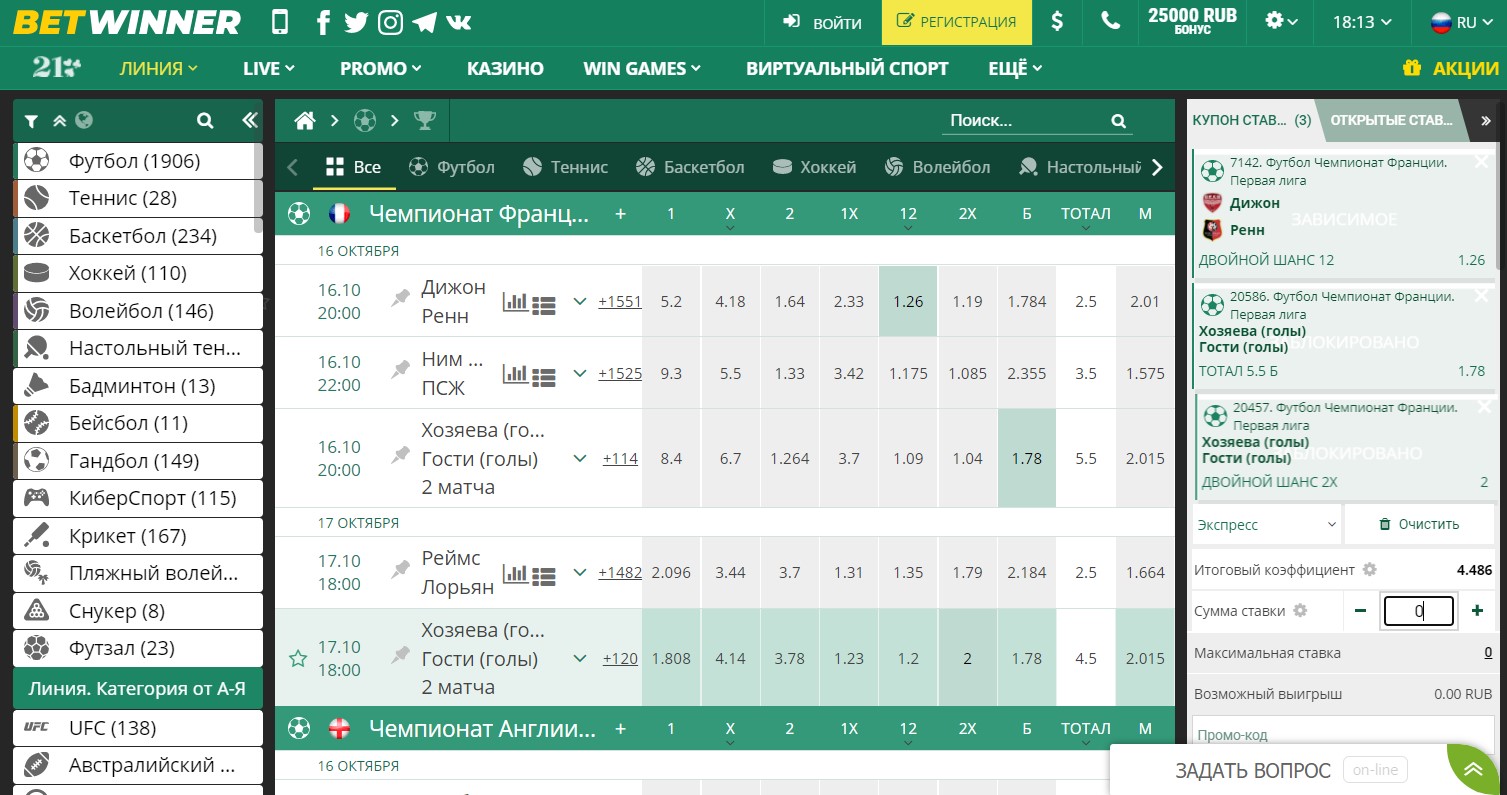Pin the Реймс Лорьян match
Viewport: 1507px width, 795px height.
[x=401, y=568]
